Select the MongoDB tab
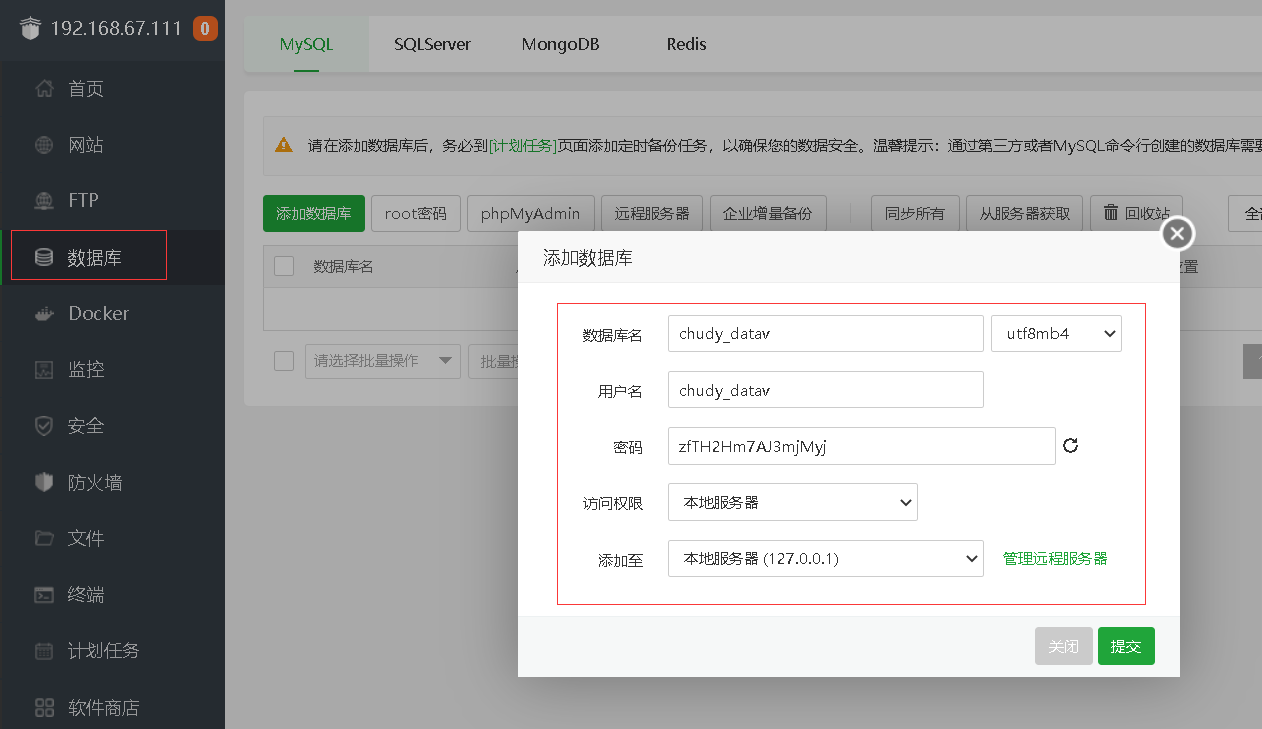Viewport: 1262px width, 729px height. [560, 44]
